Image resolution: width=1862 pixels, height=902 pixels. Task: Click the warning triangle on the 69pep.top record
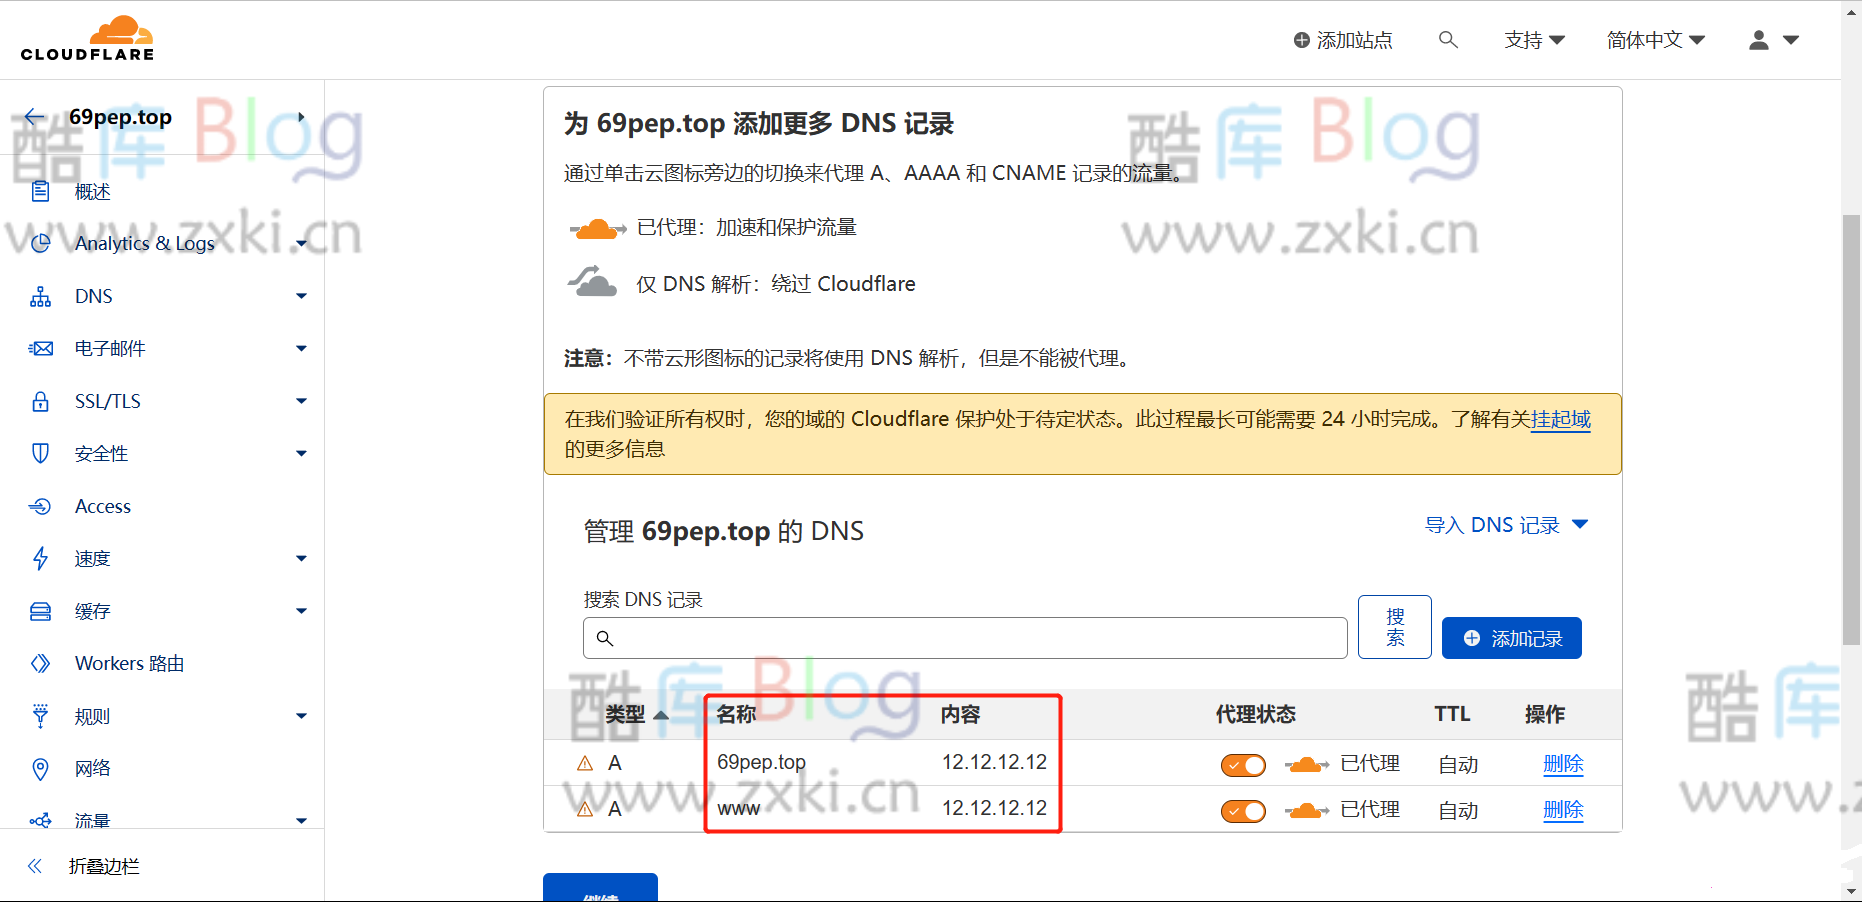click(584, 762)
